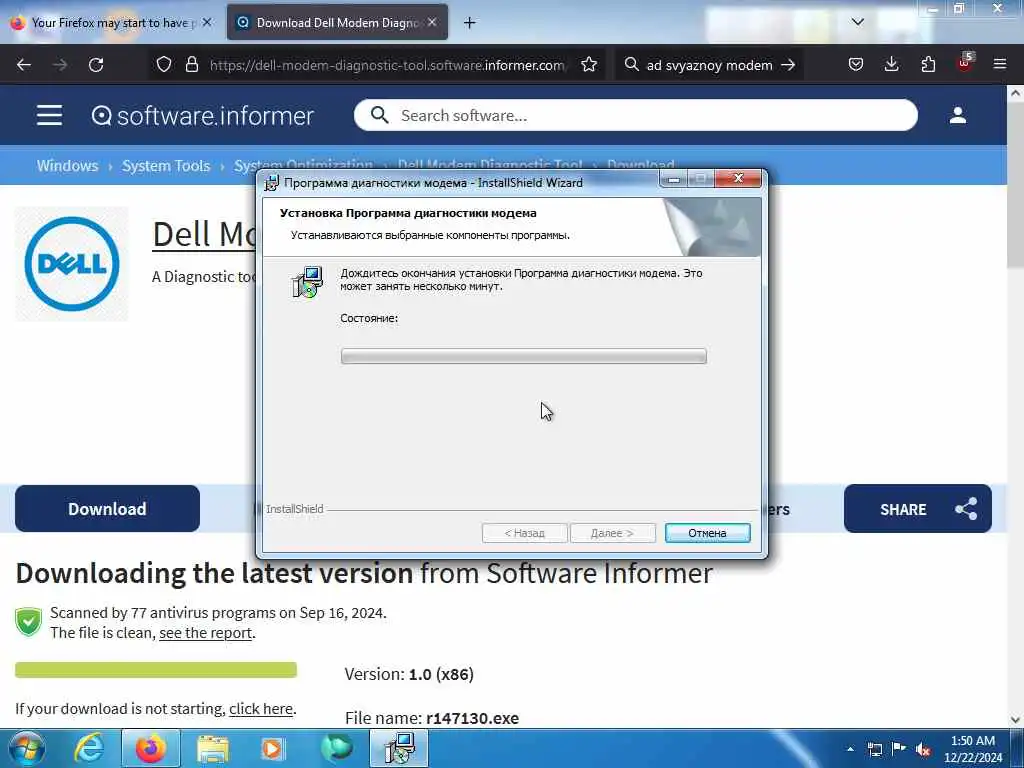Submit search with arrow in Firefox search box
Image resolution: width=1024 pixels, height=768 pixels.
788,65
